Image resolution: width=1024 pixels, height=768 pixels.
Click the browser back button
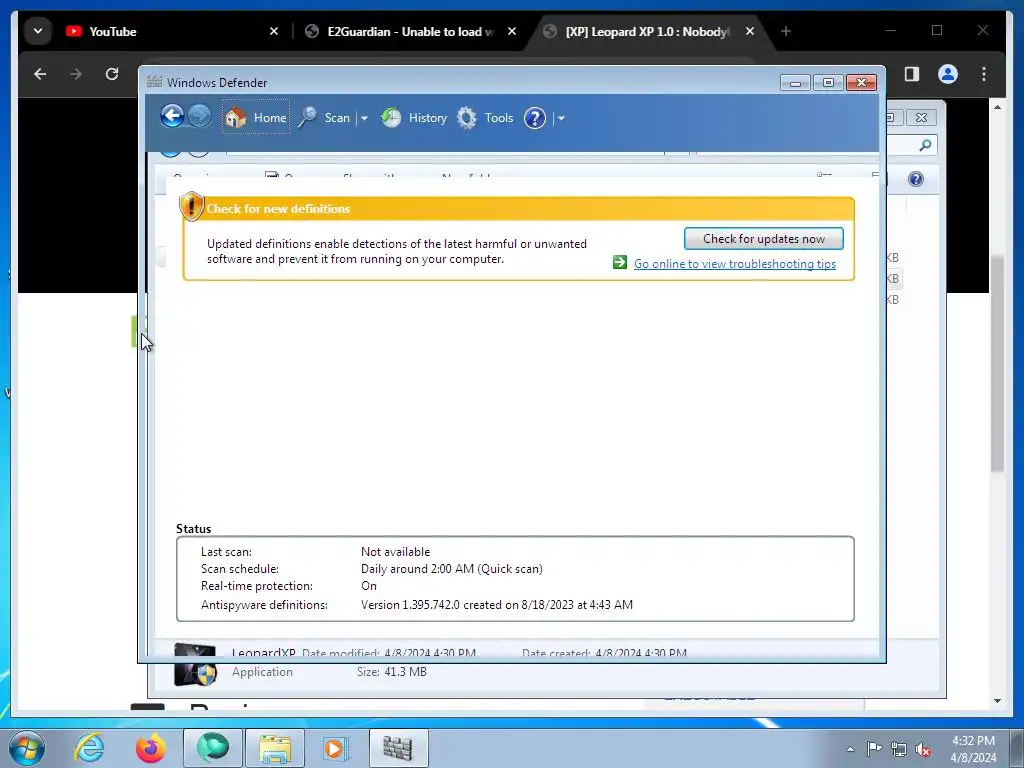click(x=40, y=74)
